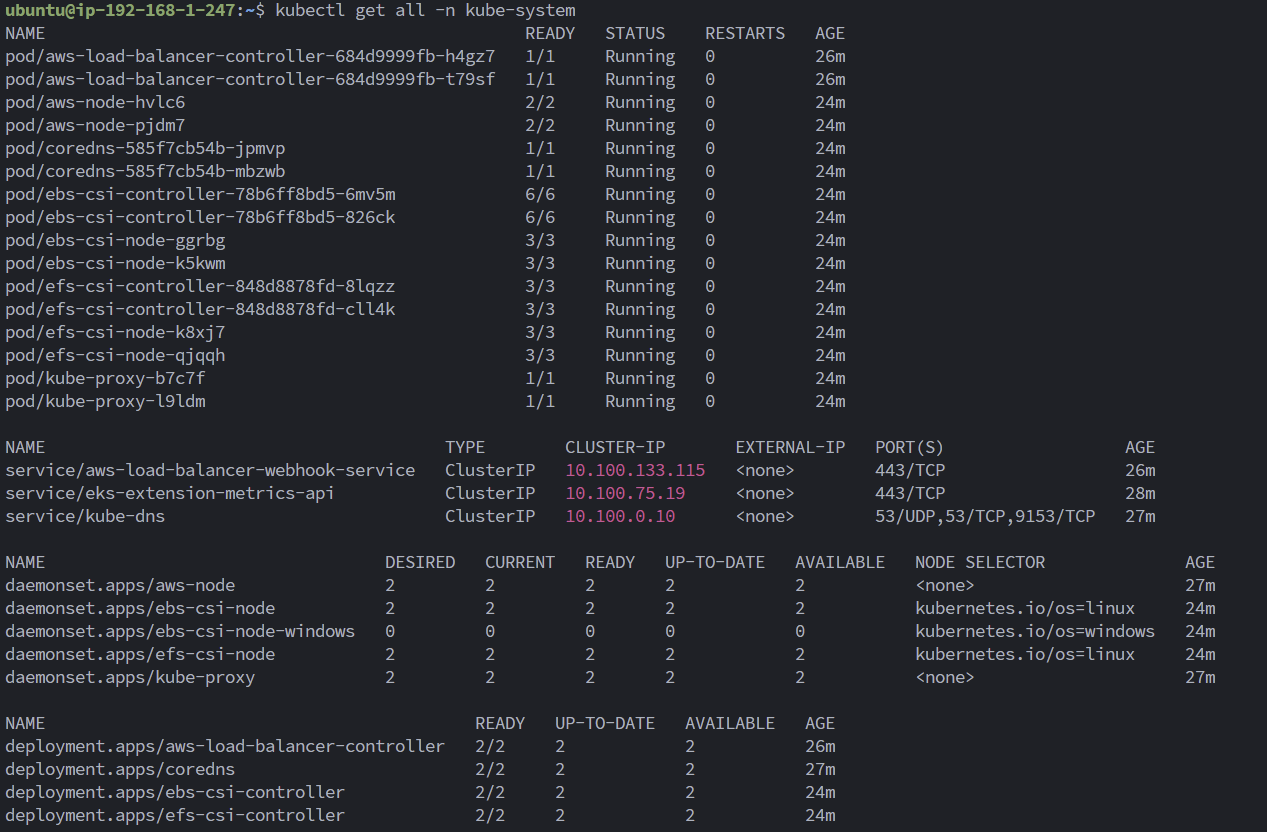
Task: Select deployment.apps/coredns
Action: (120, 769)
